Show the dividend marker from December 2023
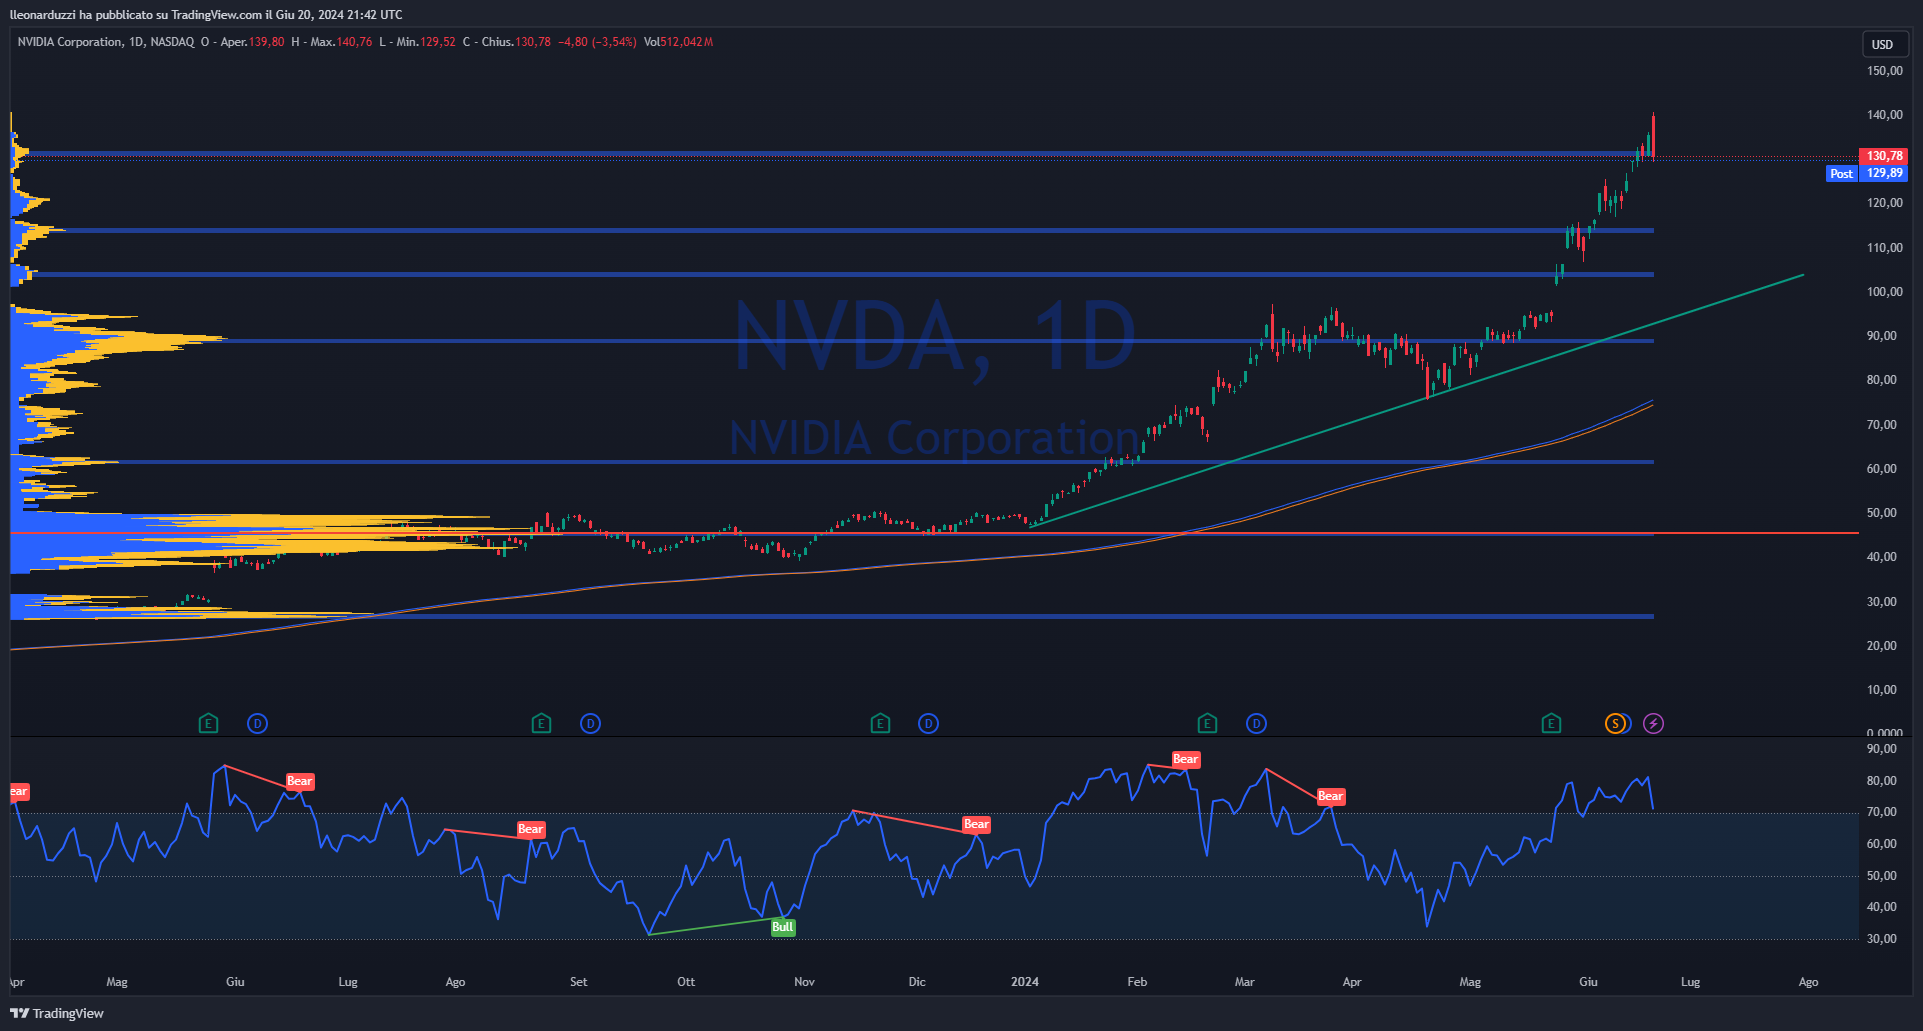The width and height of the screenshot is (1923, 1031). point(928,723)
